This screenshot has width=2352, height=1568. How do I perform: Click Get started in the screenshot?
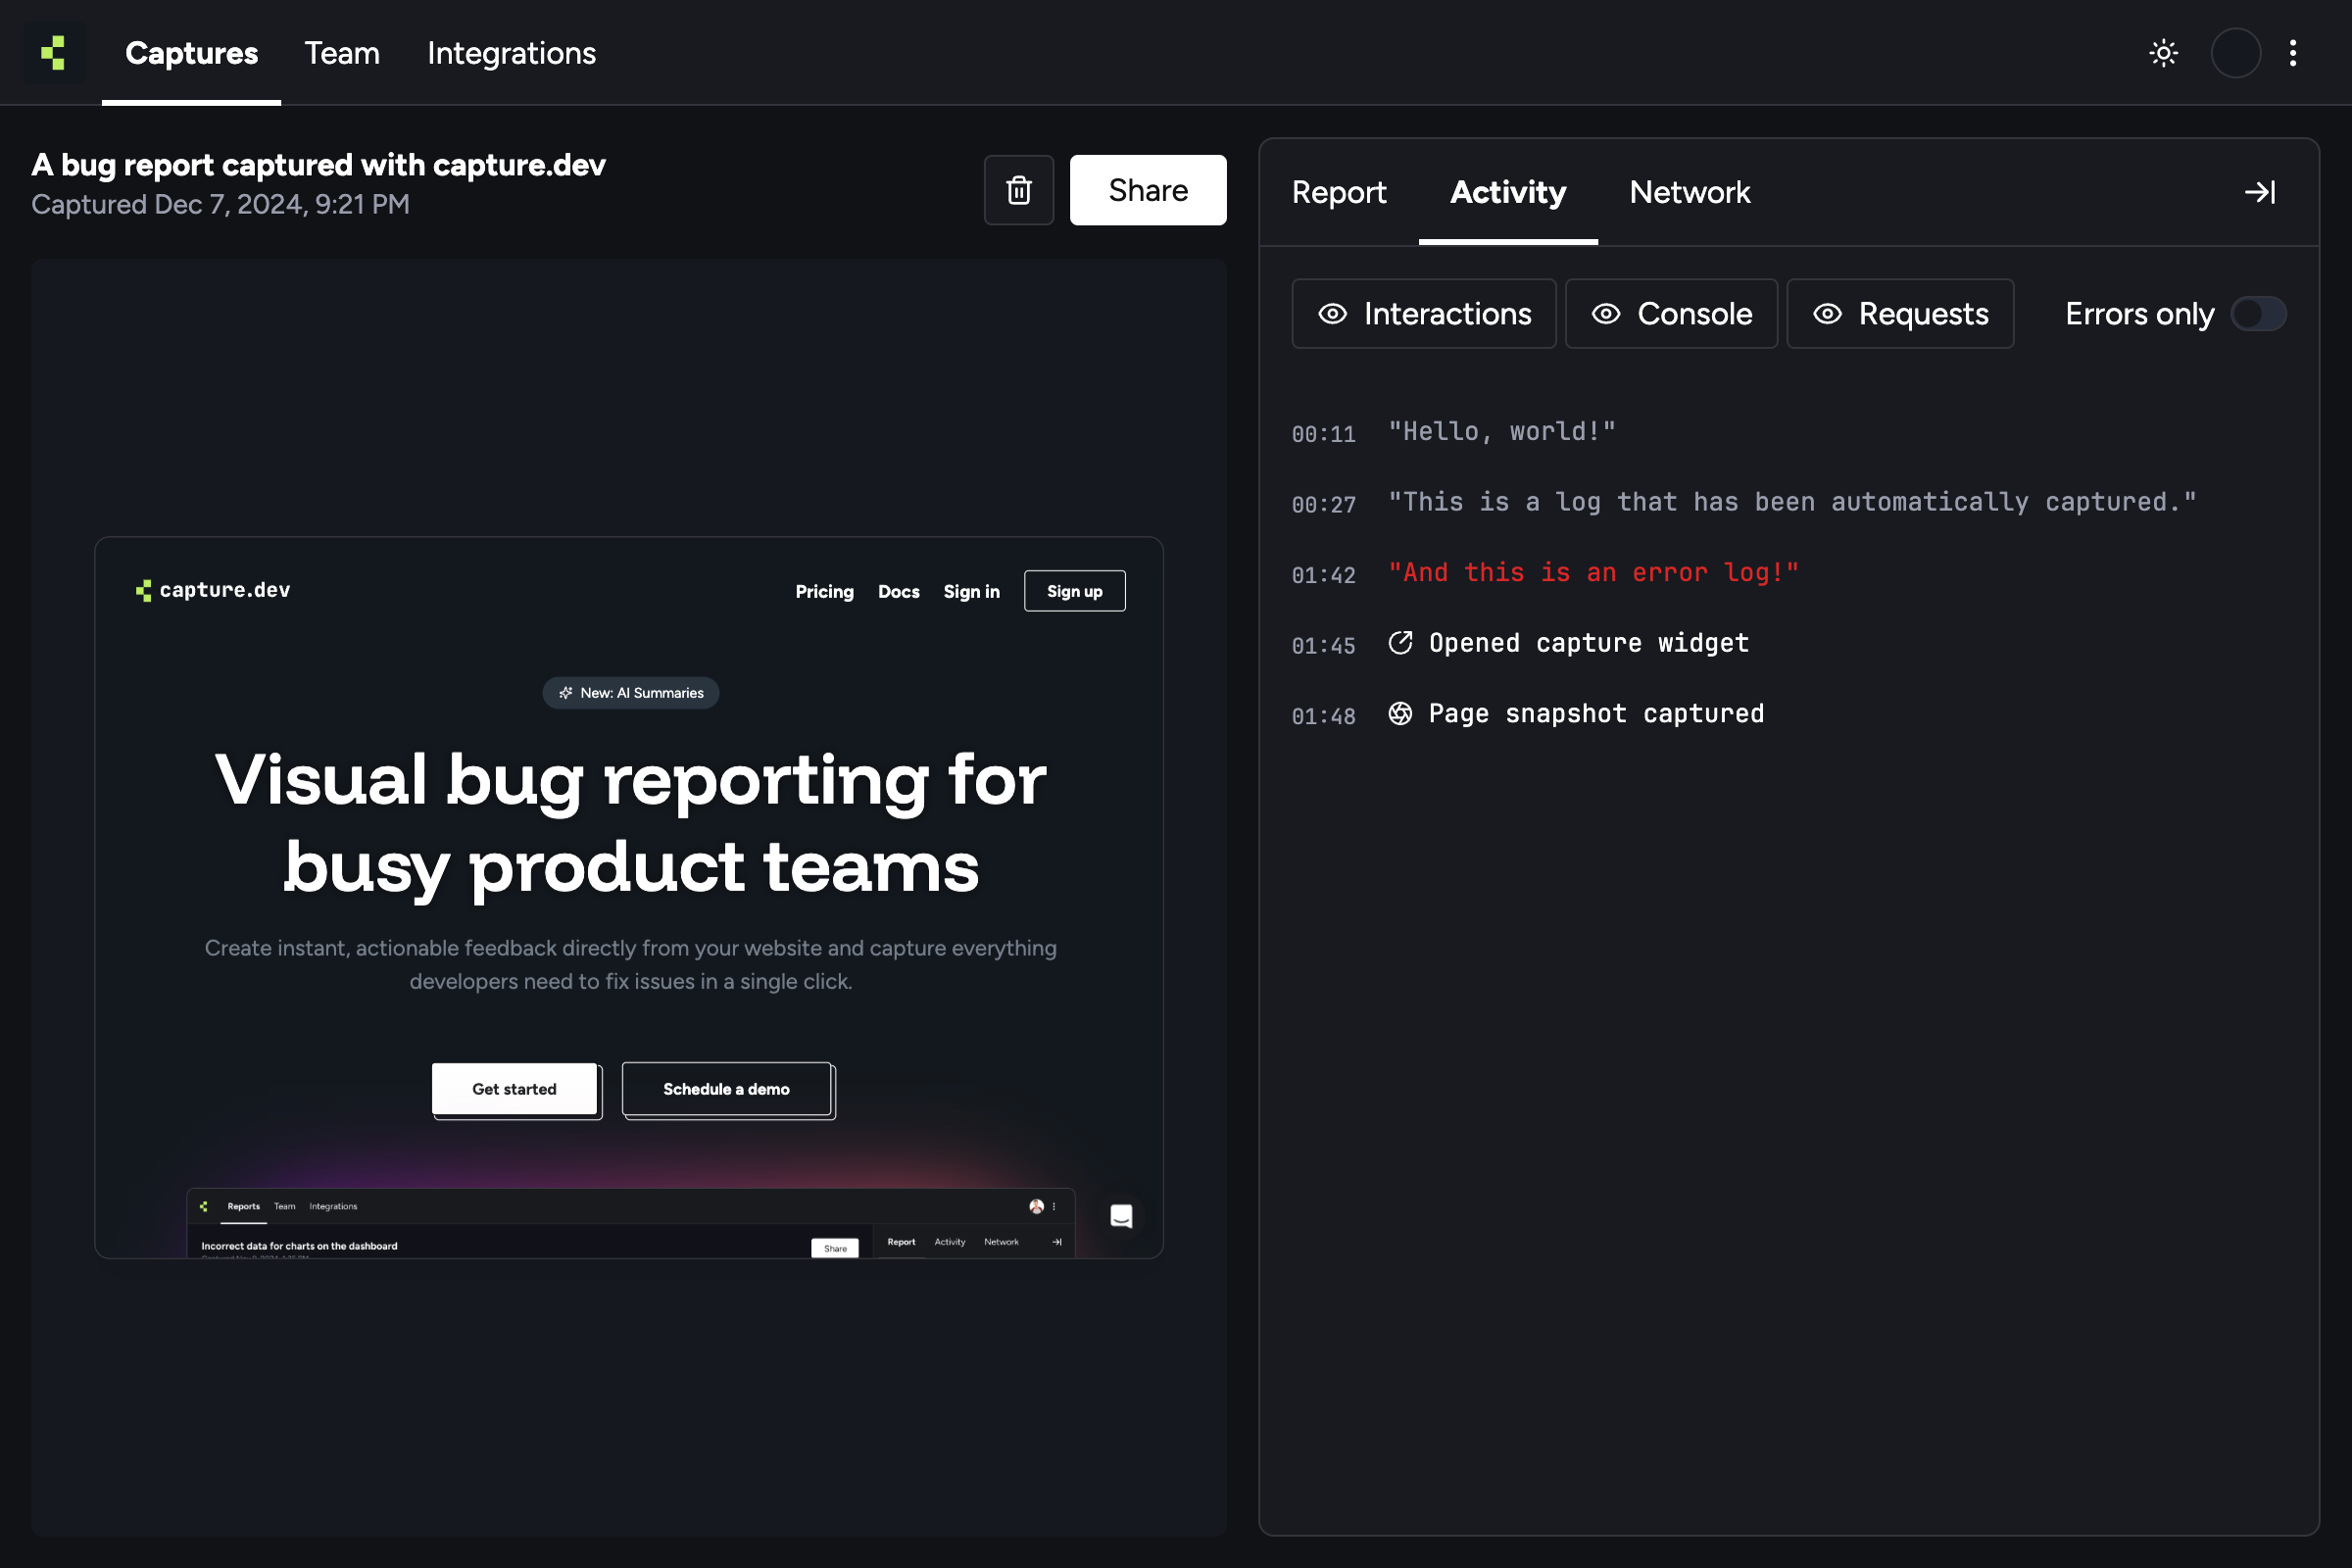coord(515,1089)
